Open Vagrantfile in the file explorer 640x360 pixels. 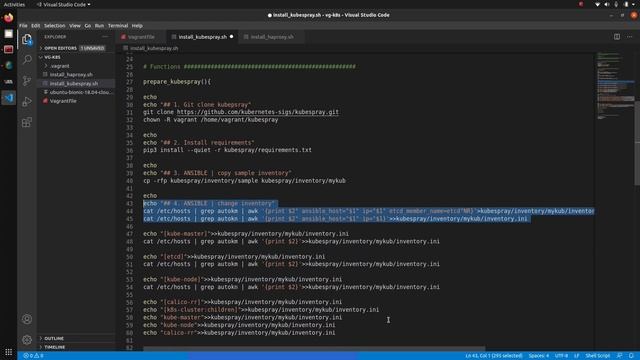pos(63,101)
